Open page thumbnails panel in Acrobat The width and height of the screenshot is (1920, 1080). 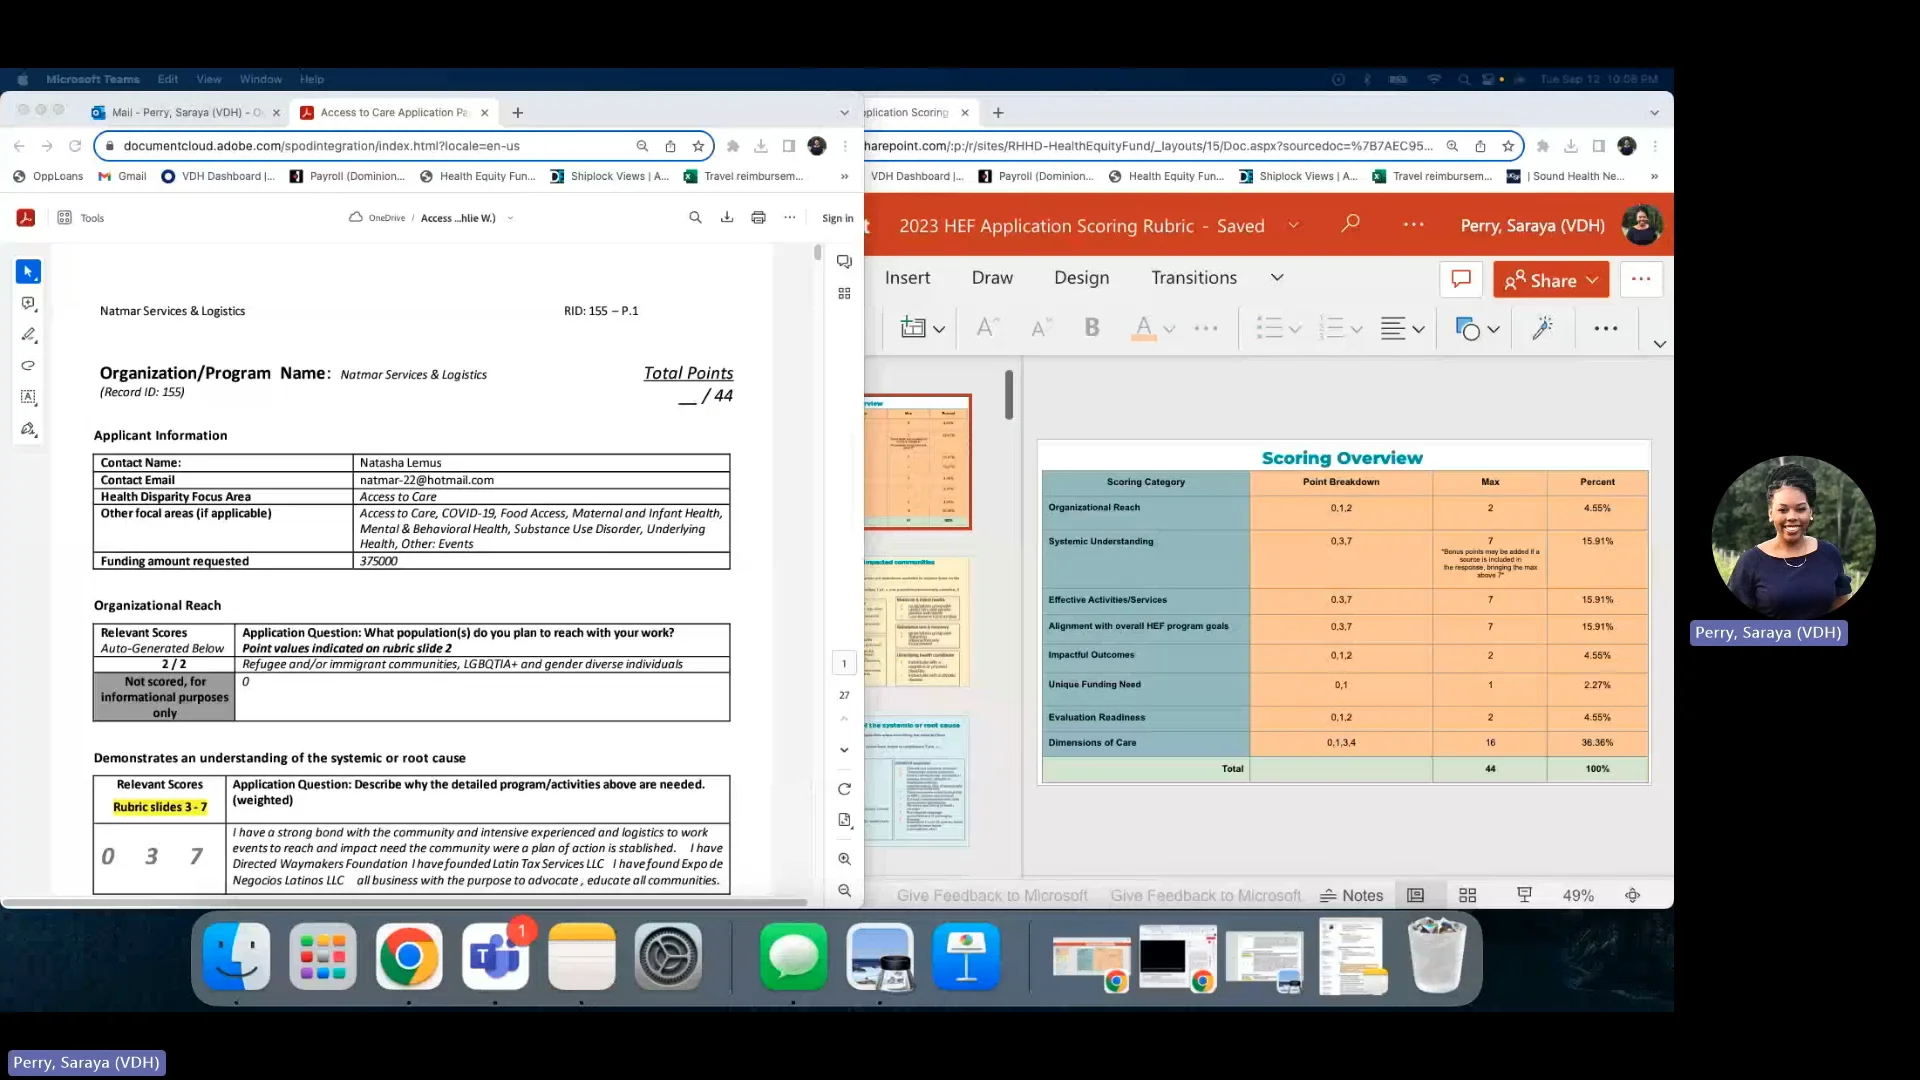coord(844,293)
